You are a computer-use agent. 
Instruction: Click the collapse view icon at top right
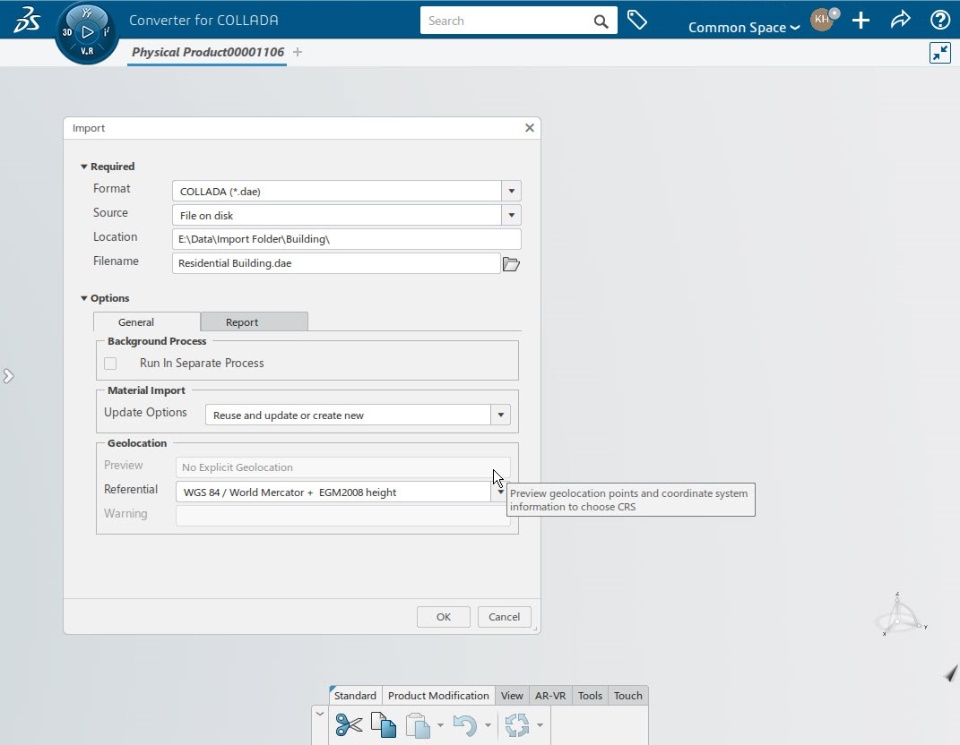(940, 53)
